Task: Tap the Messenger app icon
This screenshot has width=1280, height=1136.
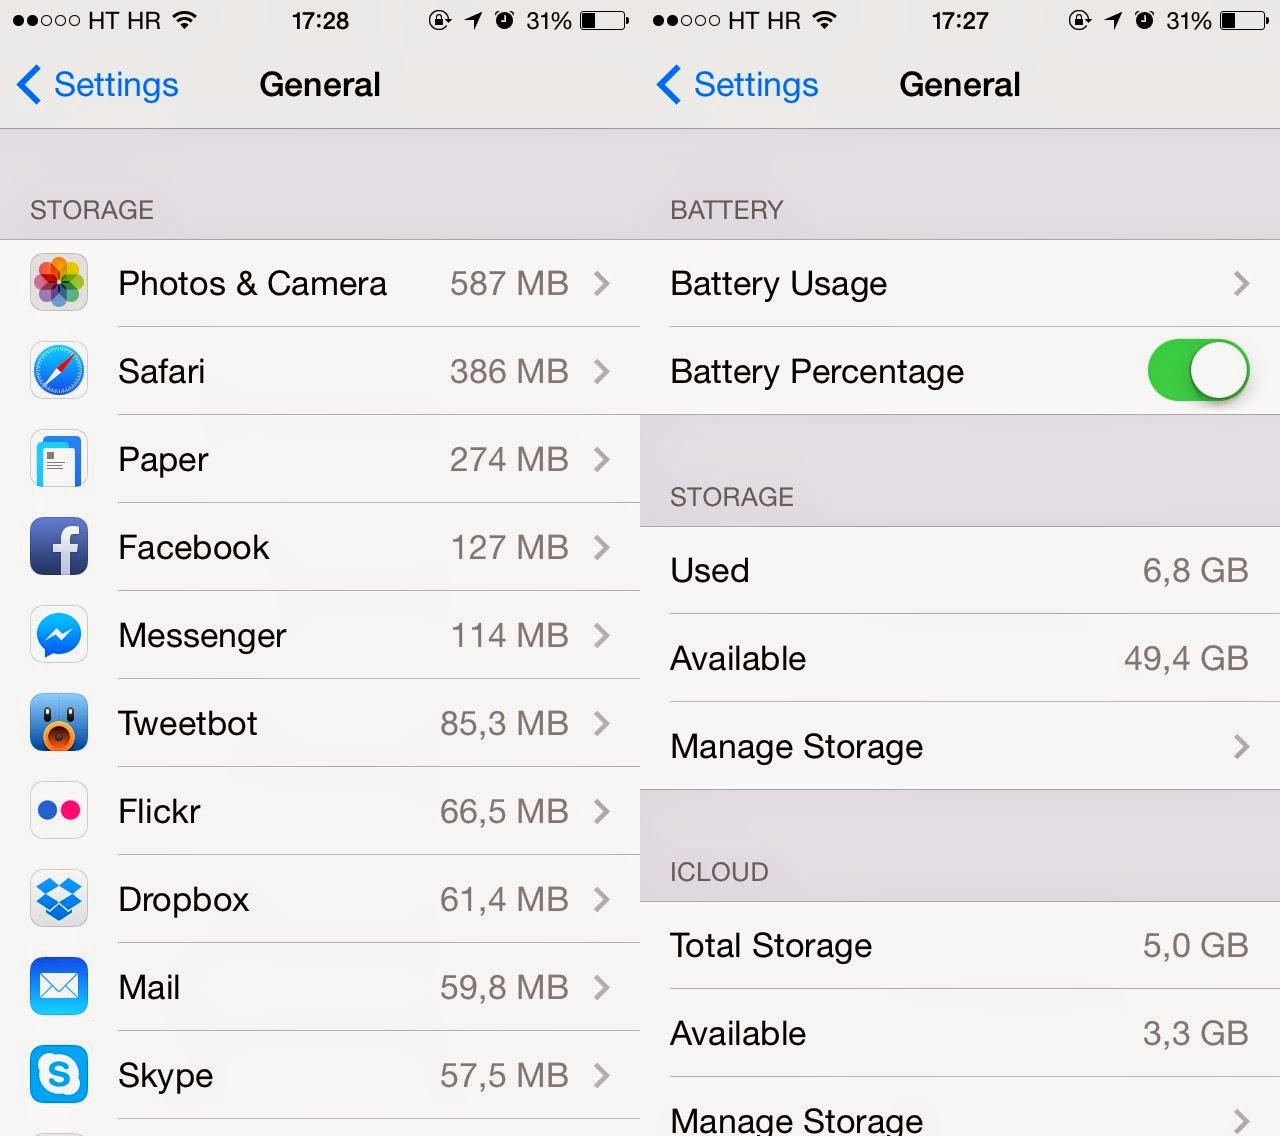Action: (59, 635)
